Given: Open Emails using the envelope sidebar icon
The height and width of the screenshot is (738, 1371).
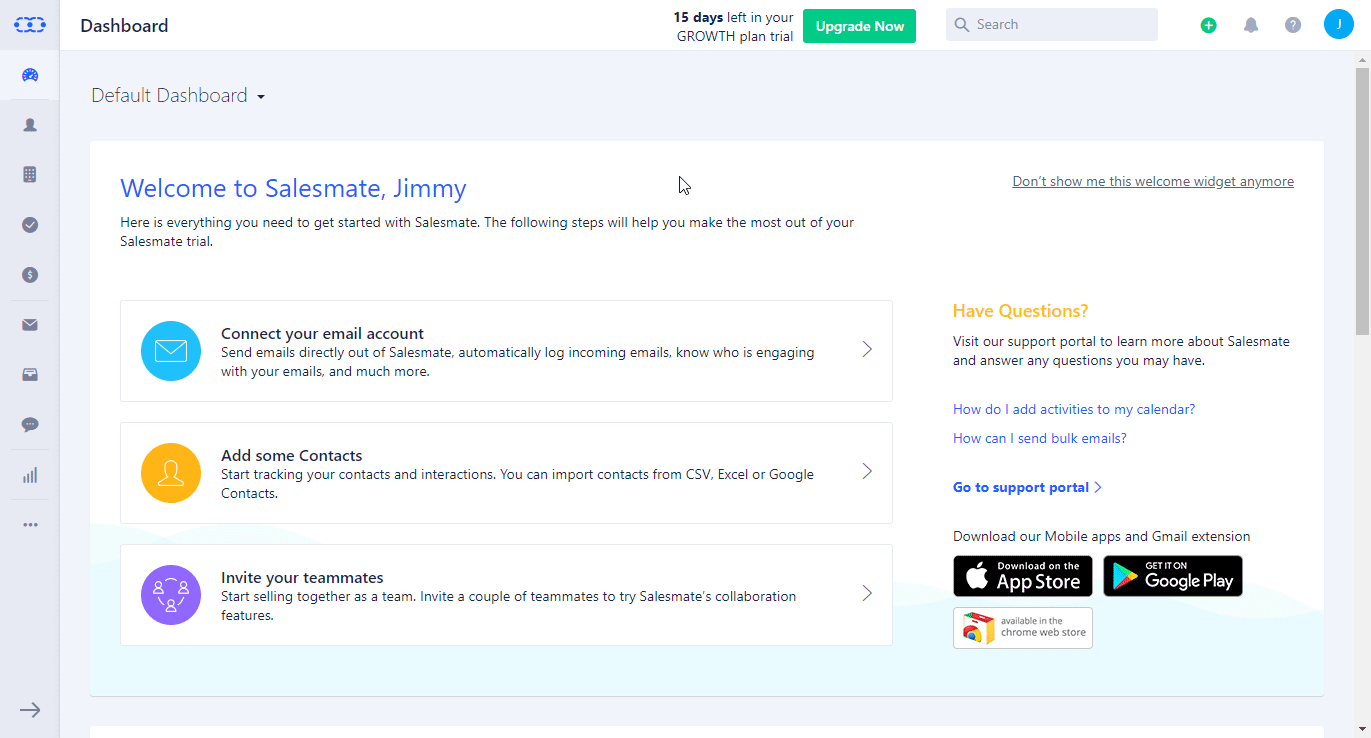Looking at the screenshot, I should click(29, 324).
